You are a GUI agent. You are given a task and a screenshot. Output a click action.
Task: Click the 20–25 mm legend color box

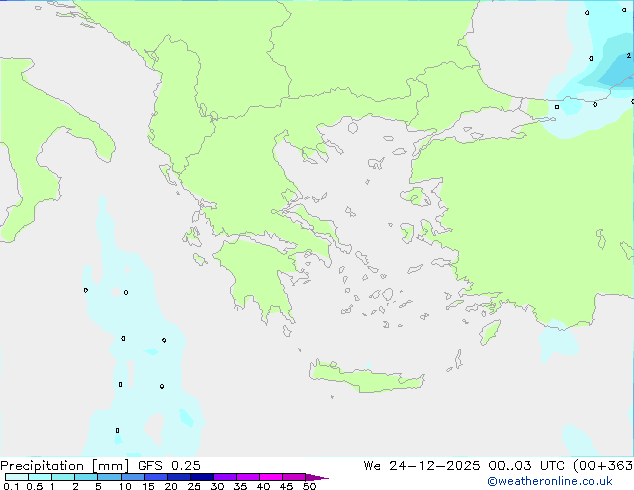179,477
